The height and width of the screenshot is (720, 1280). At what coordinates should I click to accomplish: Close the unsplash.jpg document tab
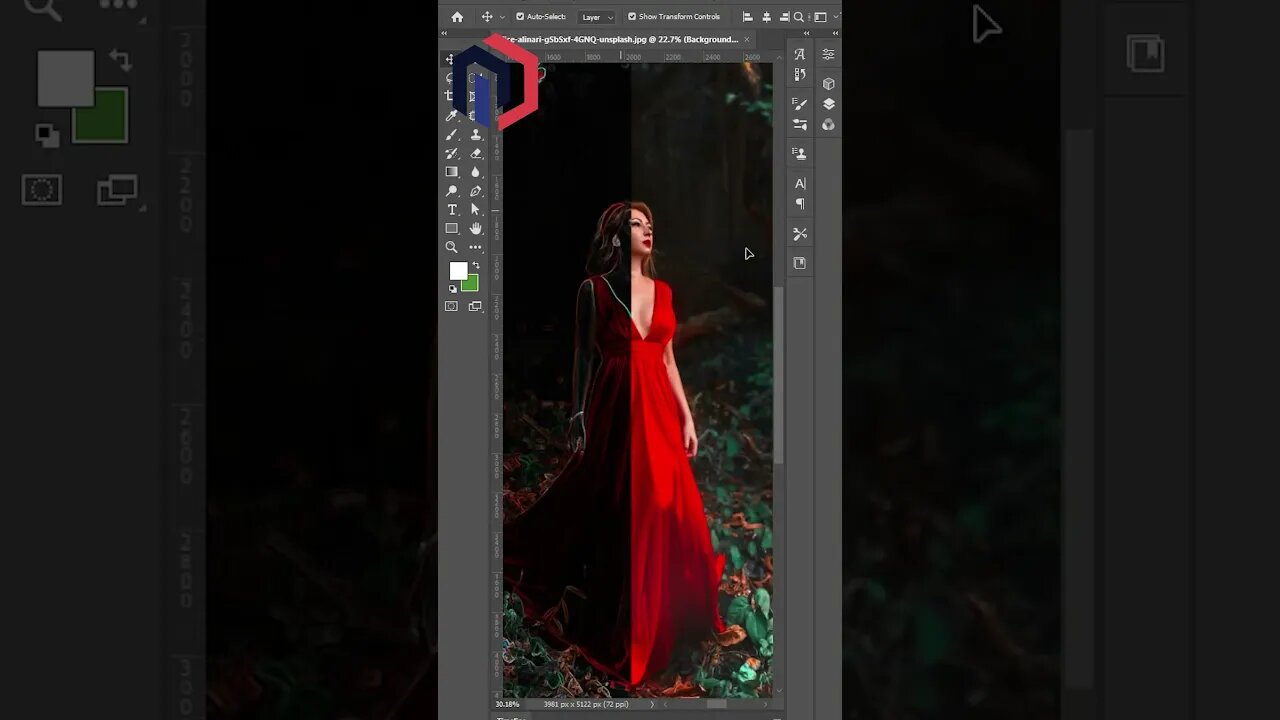747,39
